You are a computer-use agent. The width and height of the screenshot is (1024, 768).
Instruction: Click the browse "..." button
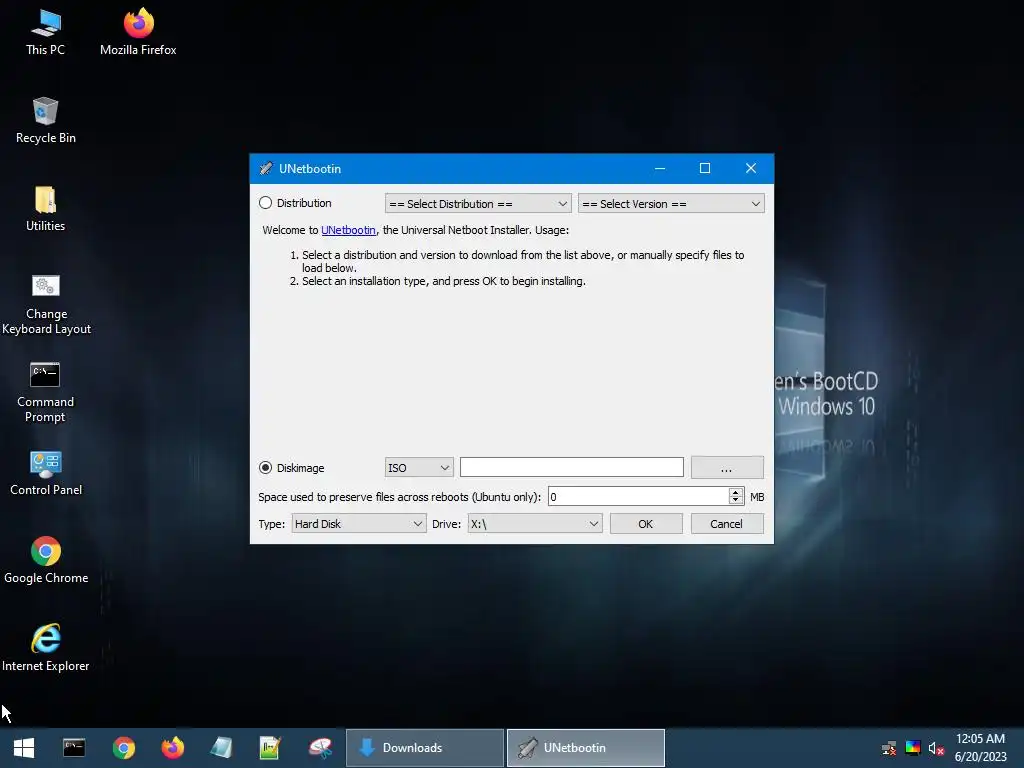pyautogui.click(x=727, y=468)
